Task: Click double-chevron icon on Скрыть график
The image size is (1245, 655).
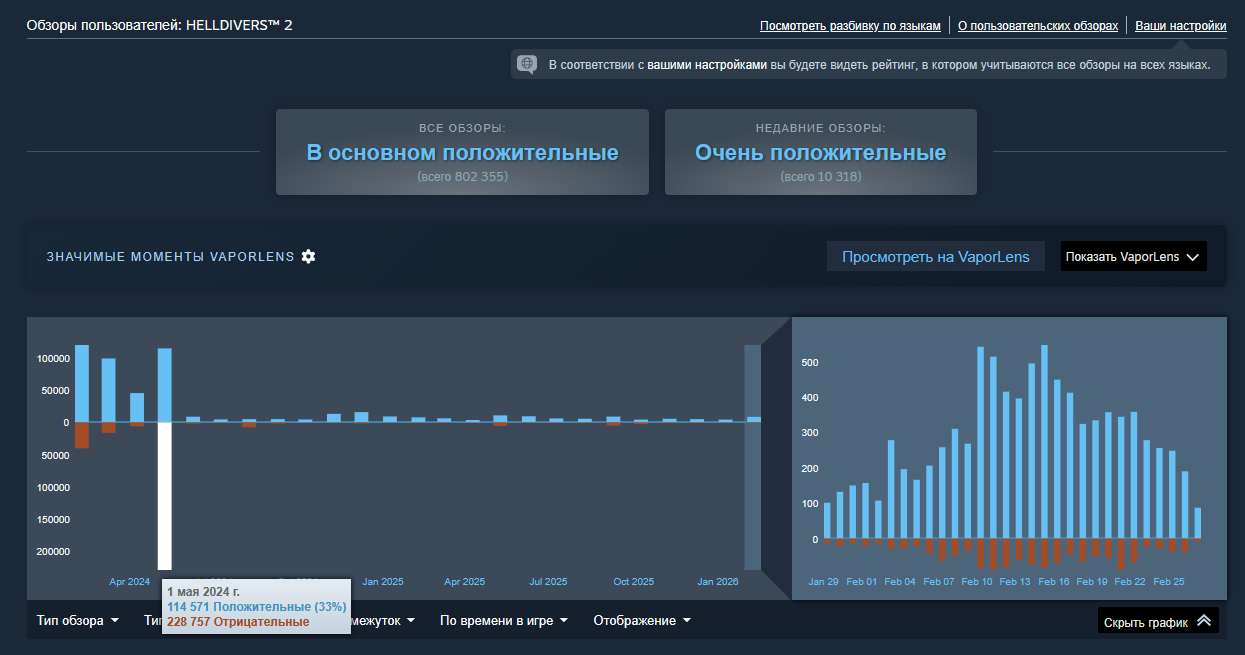Action: [x=1203, y=621]
